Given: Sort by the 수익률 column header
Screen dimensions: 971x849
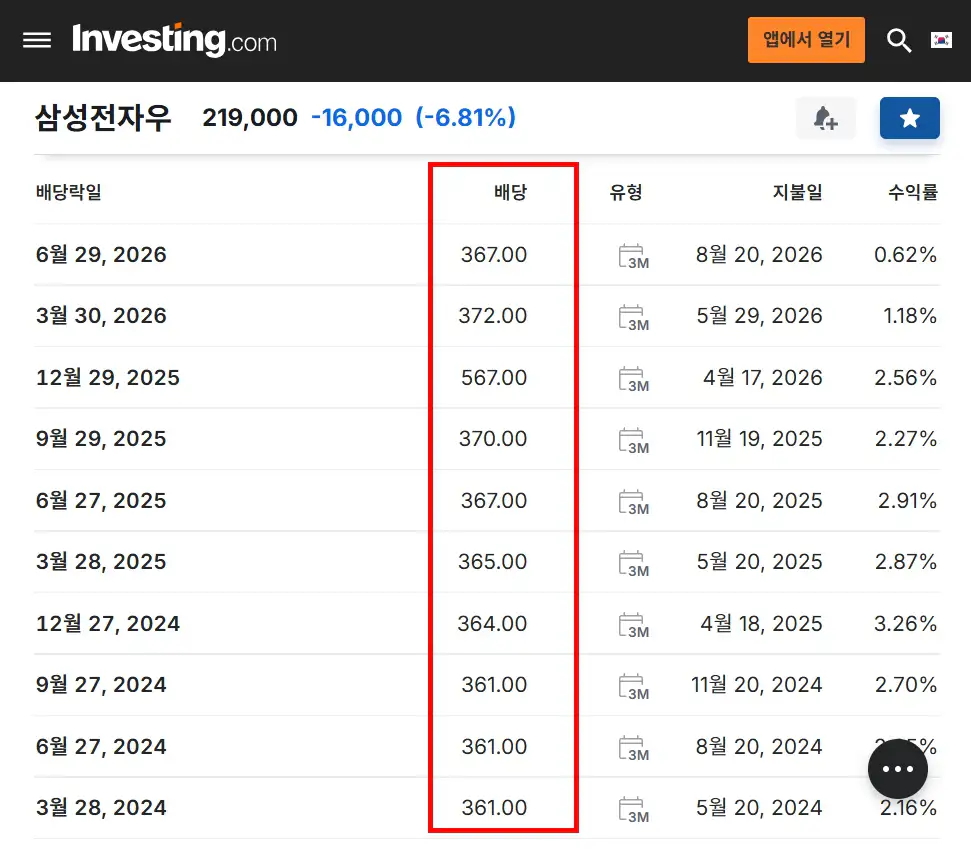Looking at the screenshot, I should 913,192.
